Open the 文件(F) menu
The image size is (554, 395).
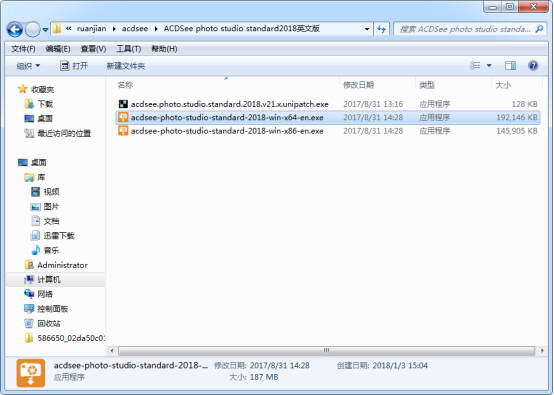tap(23, 49)
